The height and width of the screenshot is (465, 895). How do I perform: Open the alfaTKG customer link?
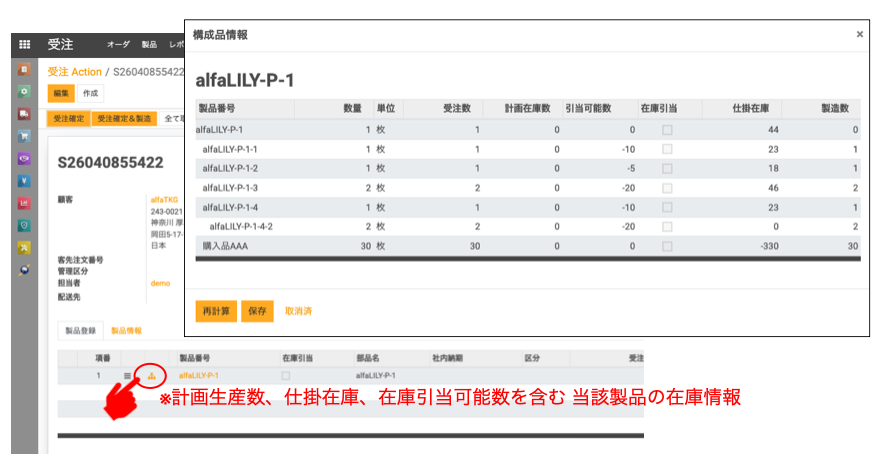coord(164,200)
